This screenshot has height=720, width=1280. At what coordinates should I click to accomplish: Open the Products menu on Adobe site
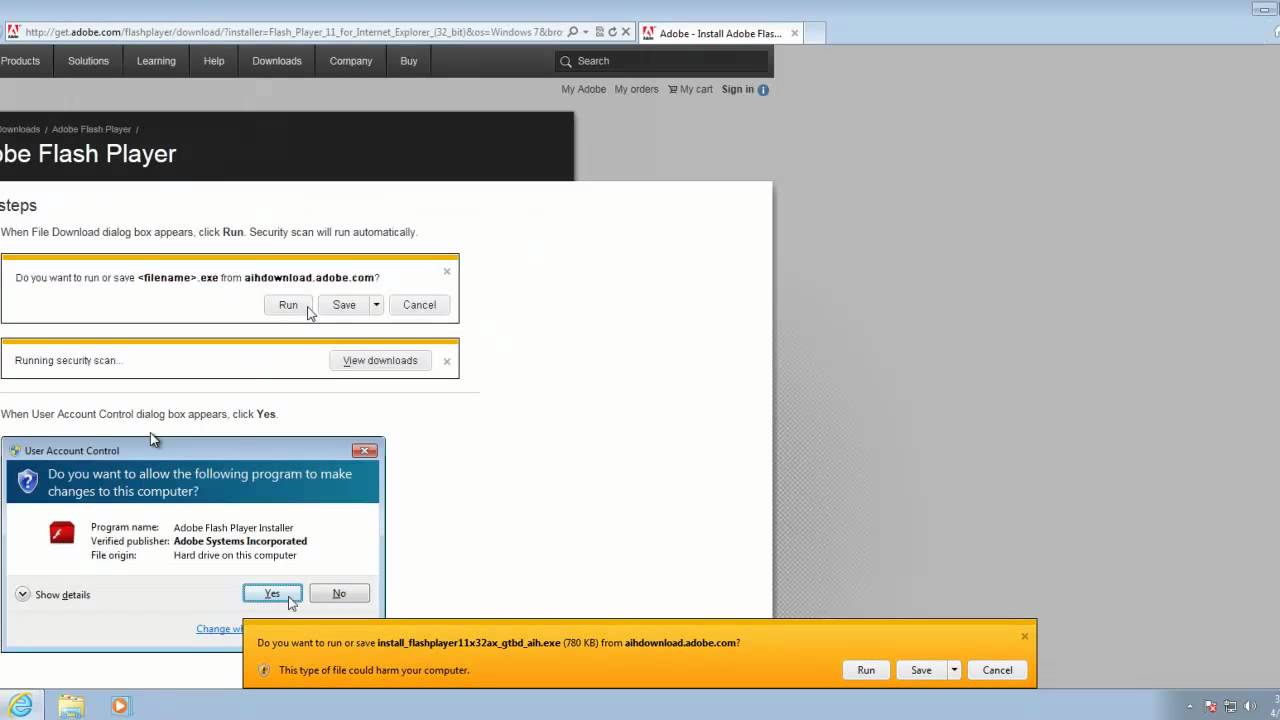click(20, 61)
